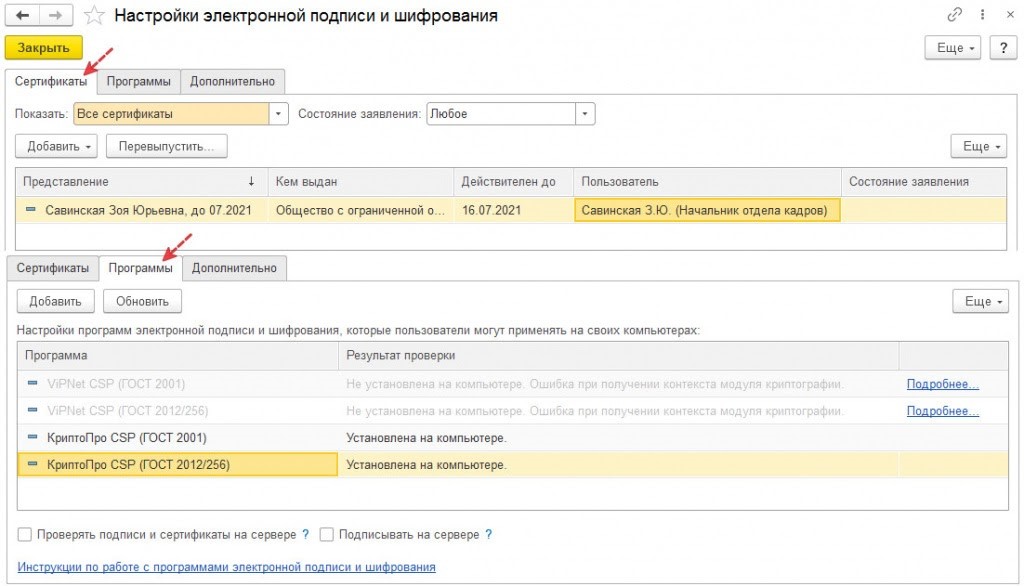The height and width of the screenshot is (586, 1024).
Task: Open the instructions link at the bottom
Action: (226, 567)
